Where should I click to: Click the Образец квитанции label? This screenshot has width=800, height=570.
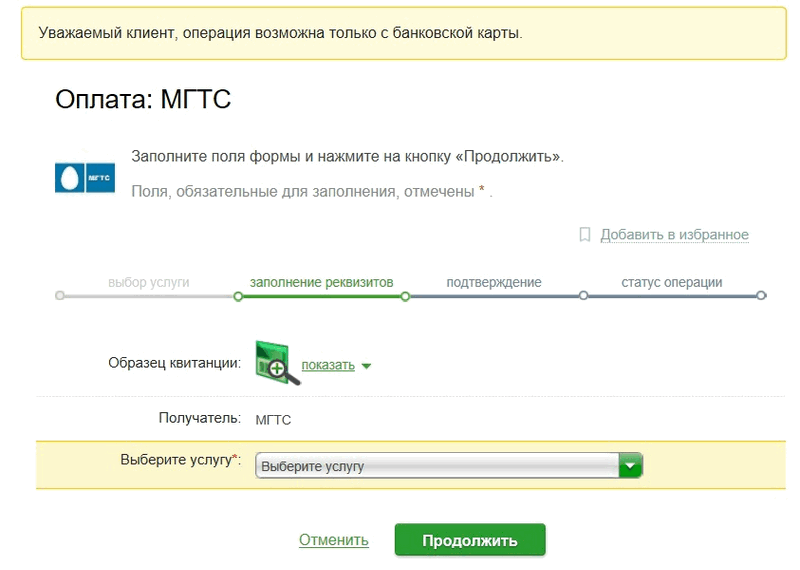click(x=174, y=363)
